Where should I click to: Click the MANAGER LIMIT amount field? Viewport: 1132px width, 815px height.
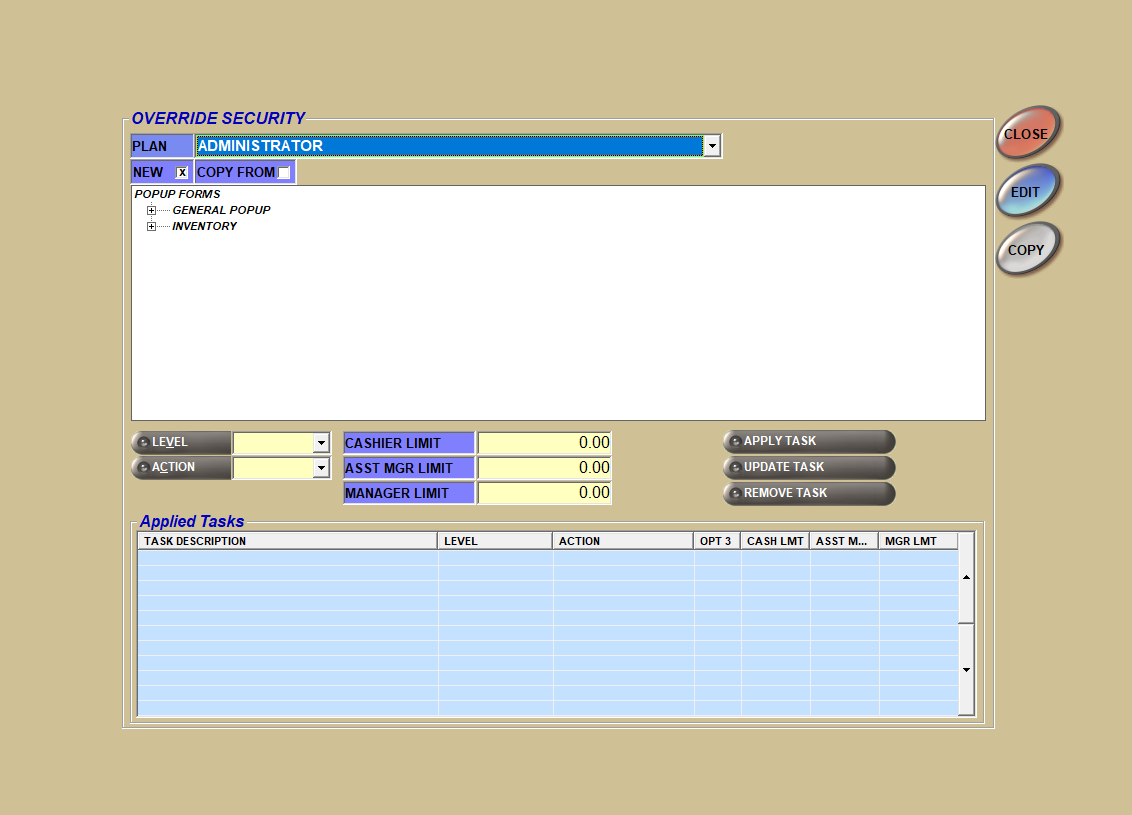click(x=544, y=492)
